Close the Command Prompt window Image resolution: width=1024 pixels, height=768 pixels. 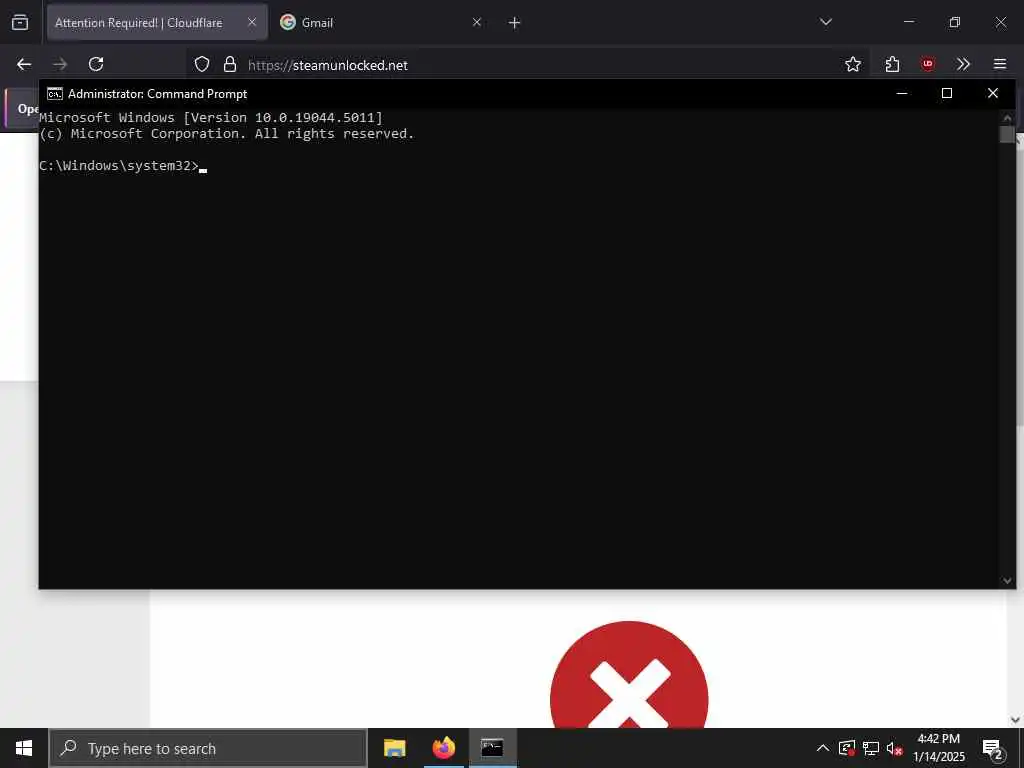[x=993, y=93]
